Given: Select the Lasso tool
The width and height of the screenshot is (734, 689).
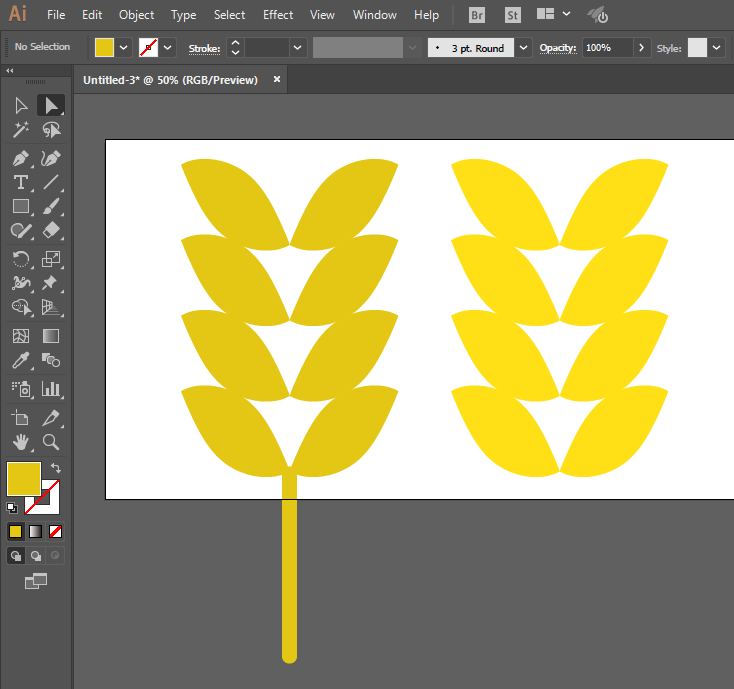Looking at the screenshot, I should click(51, 130).
